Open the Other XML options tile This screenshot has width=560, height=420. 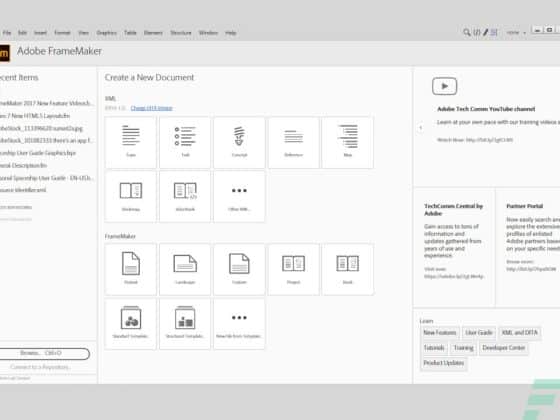pyautogui.click(x=239, y=196)
